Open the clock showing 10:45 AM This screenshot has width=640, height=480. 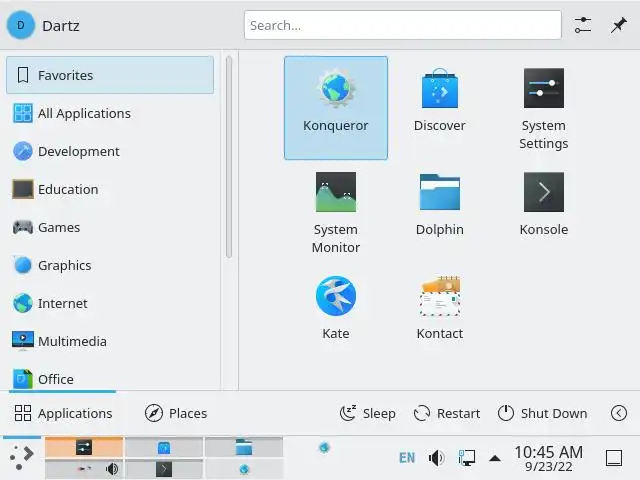[x=549, y=458]
